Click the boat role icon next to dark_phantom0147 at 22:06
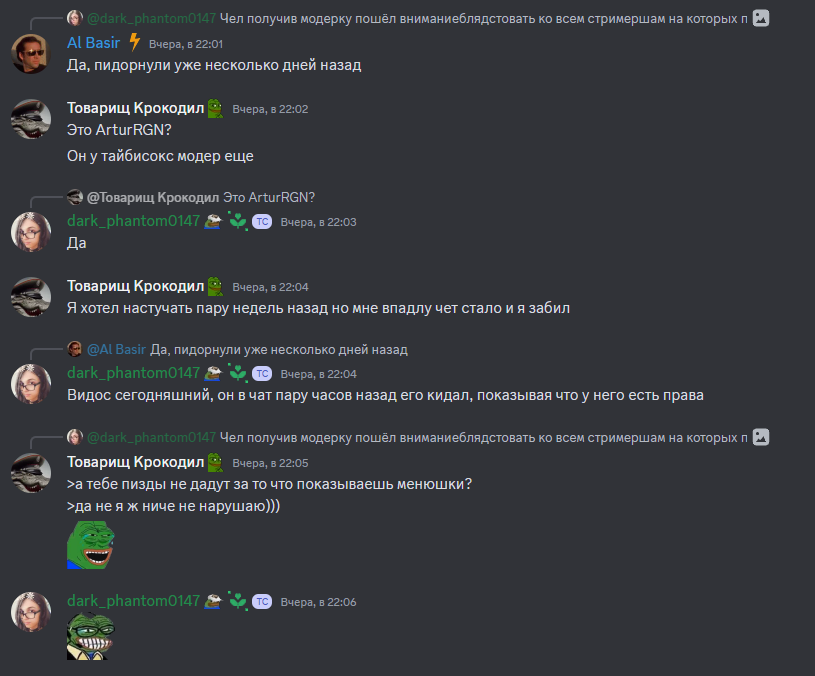 click(x=213, y=601)
